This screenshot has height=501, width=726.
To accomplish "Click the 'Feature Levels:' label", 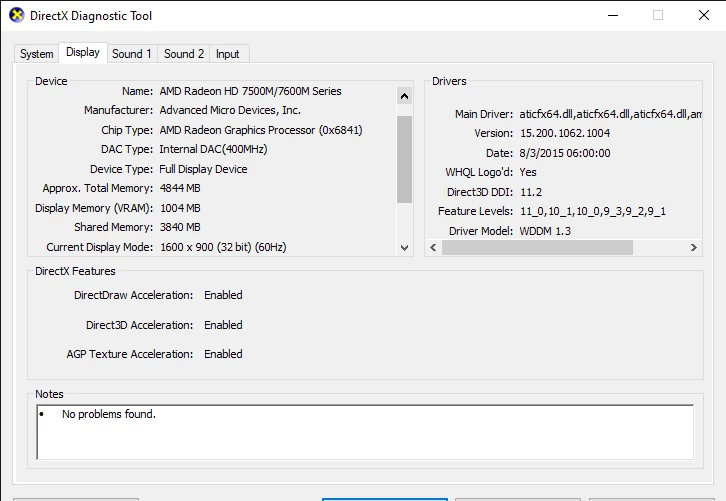I will [476, 212].
